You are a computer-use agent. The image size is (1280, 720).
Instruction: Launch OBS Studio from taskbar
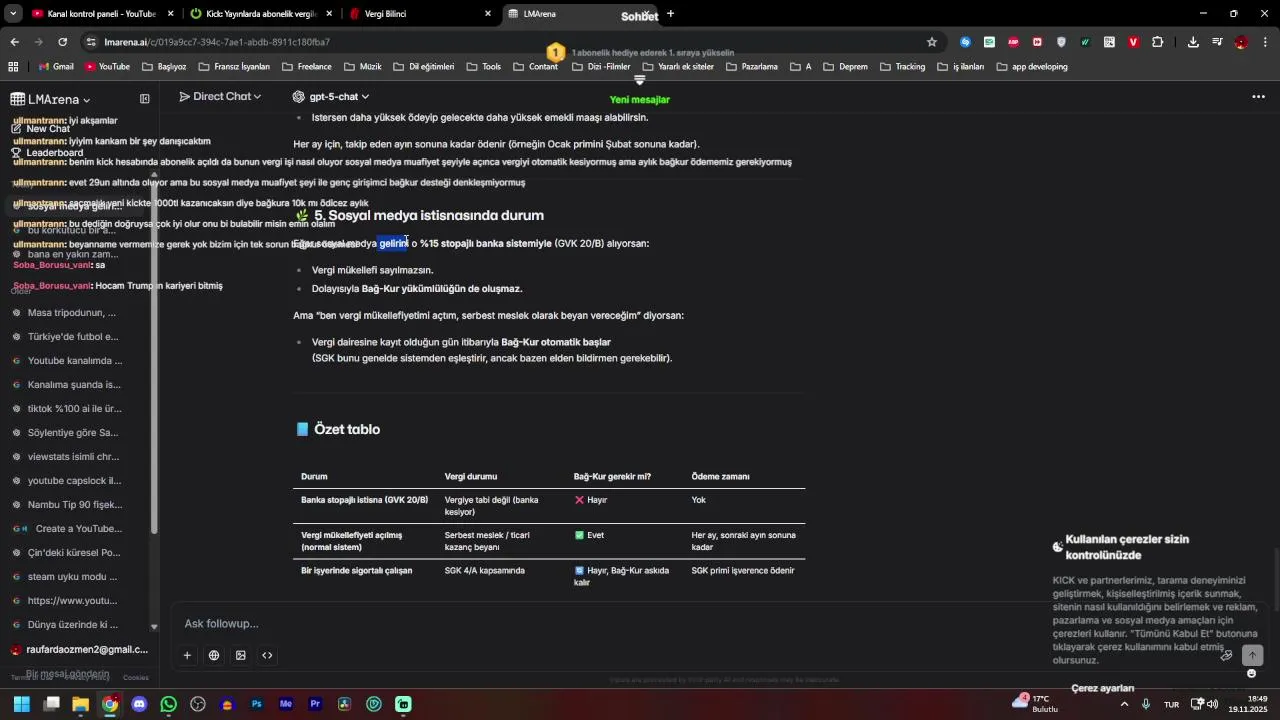tap(198, 704)
